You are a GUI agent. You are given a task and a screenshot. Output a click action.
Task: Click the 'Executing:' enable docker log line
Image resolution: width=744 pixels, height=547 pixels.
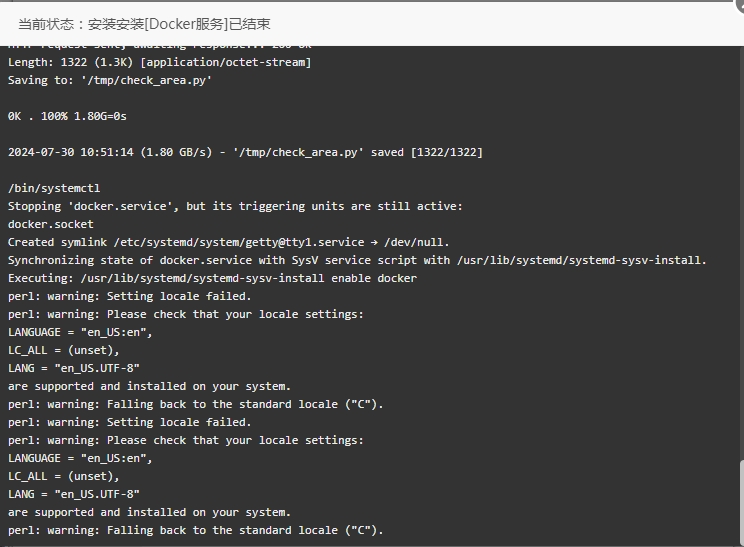pyautogui.click(x=212, y=278)
